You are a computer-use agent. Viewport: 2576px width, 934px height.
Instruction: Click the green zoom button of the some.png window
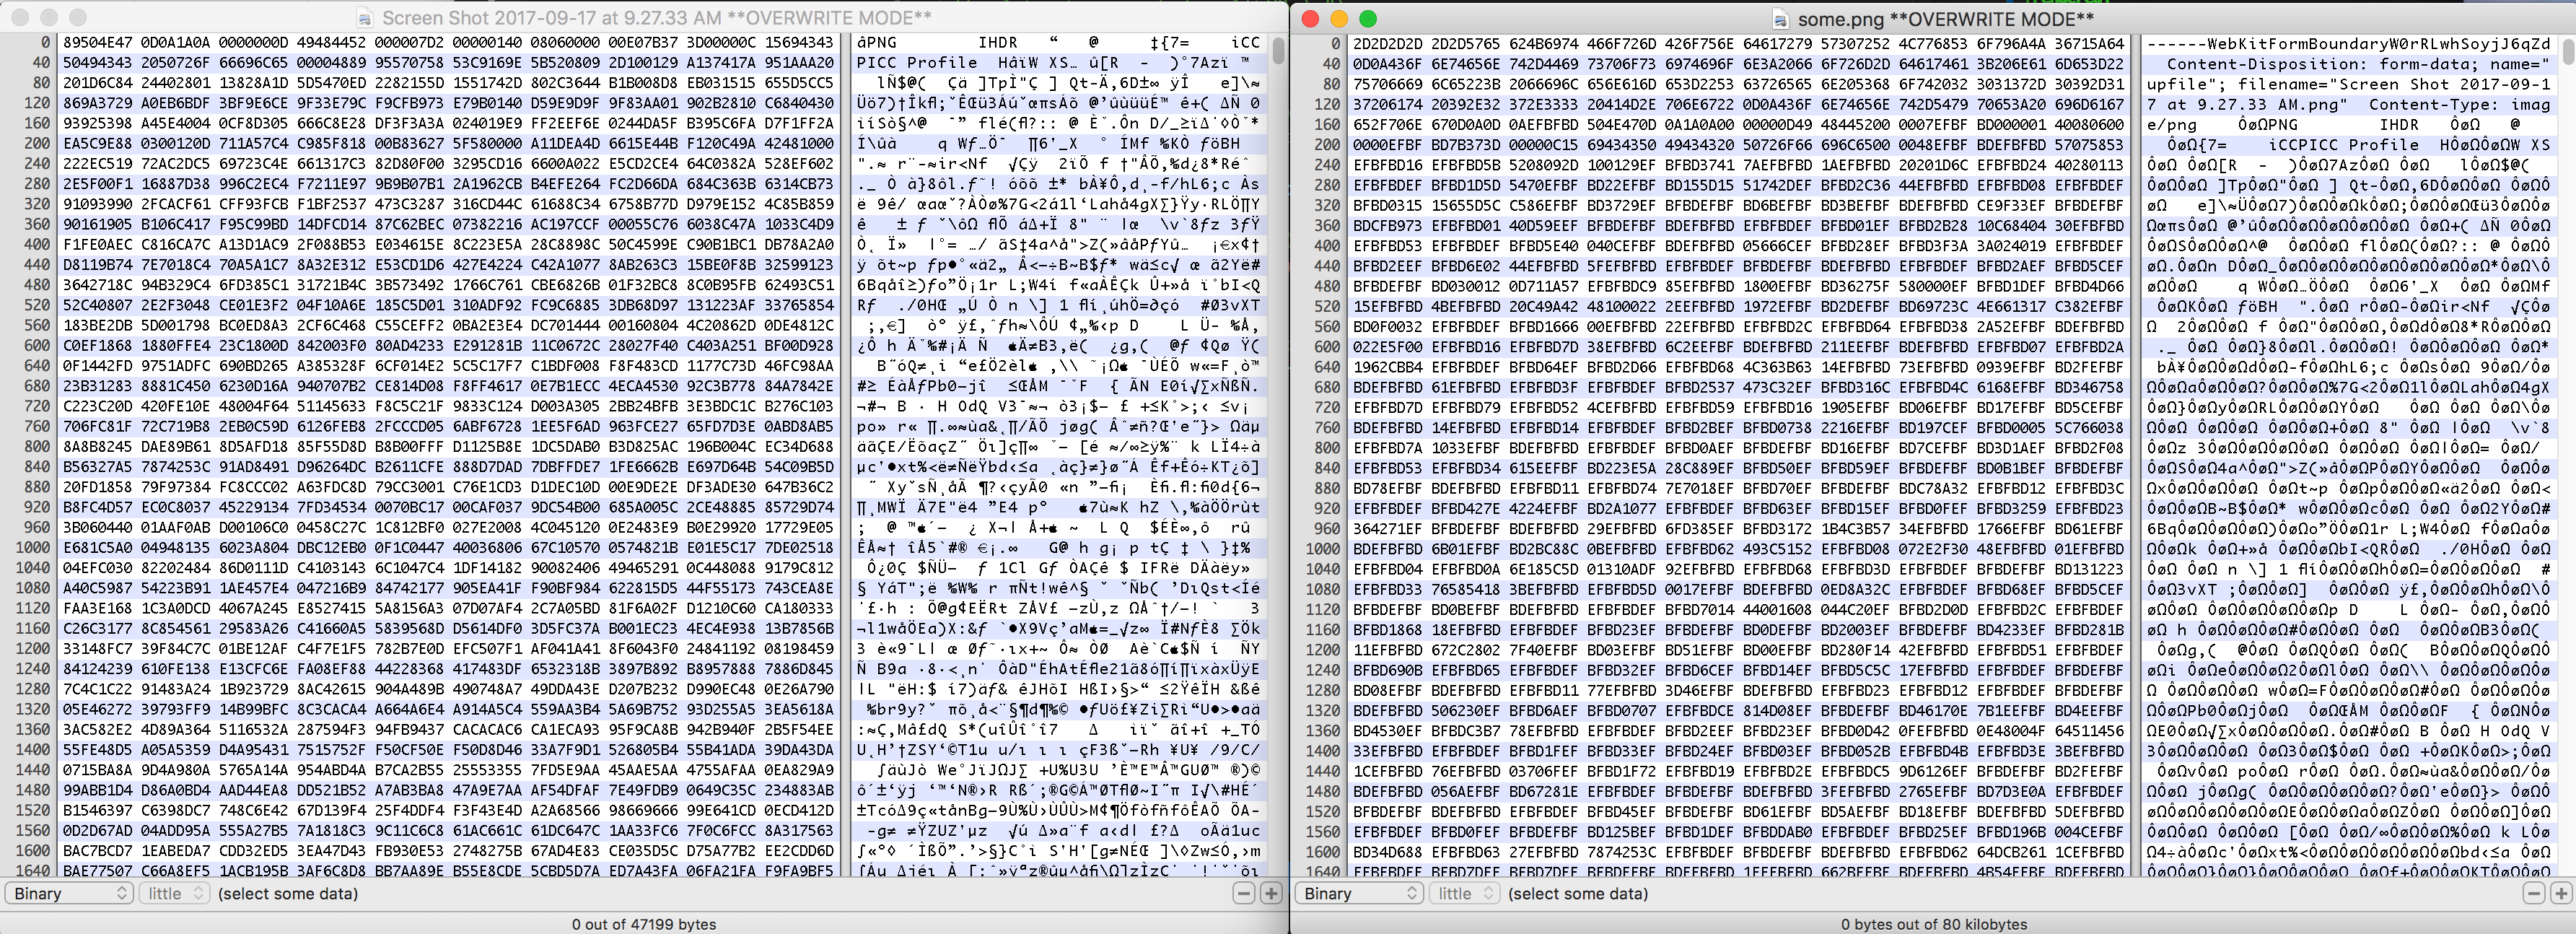click(1368, 19)
